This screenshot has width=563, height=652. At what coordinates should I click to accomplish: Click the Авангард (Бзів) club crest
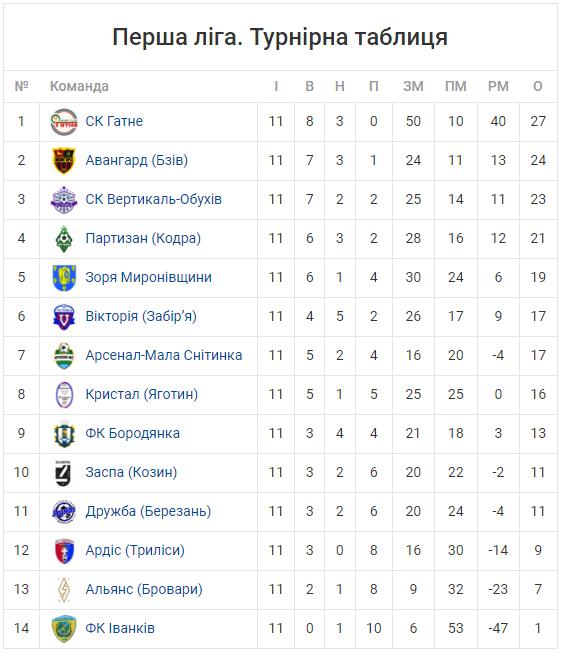pos(64,161)
